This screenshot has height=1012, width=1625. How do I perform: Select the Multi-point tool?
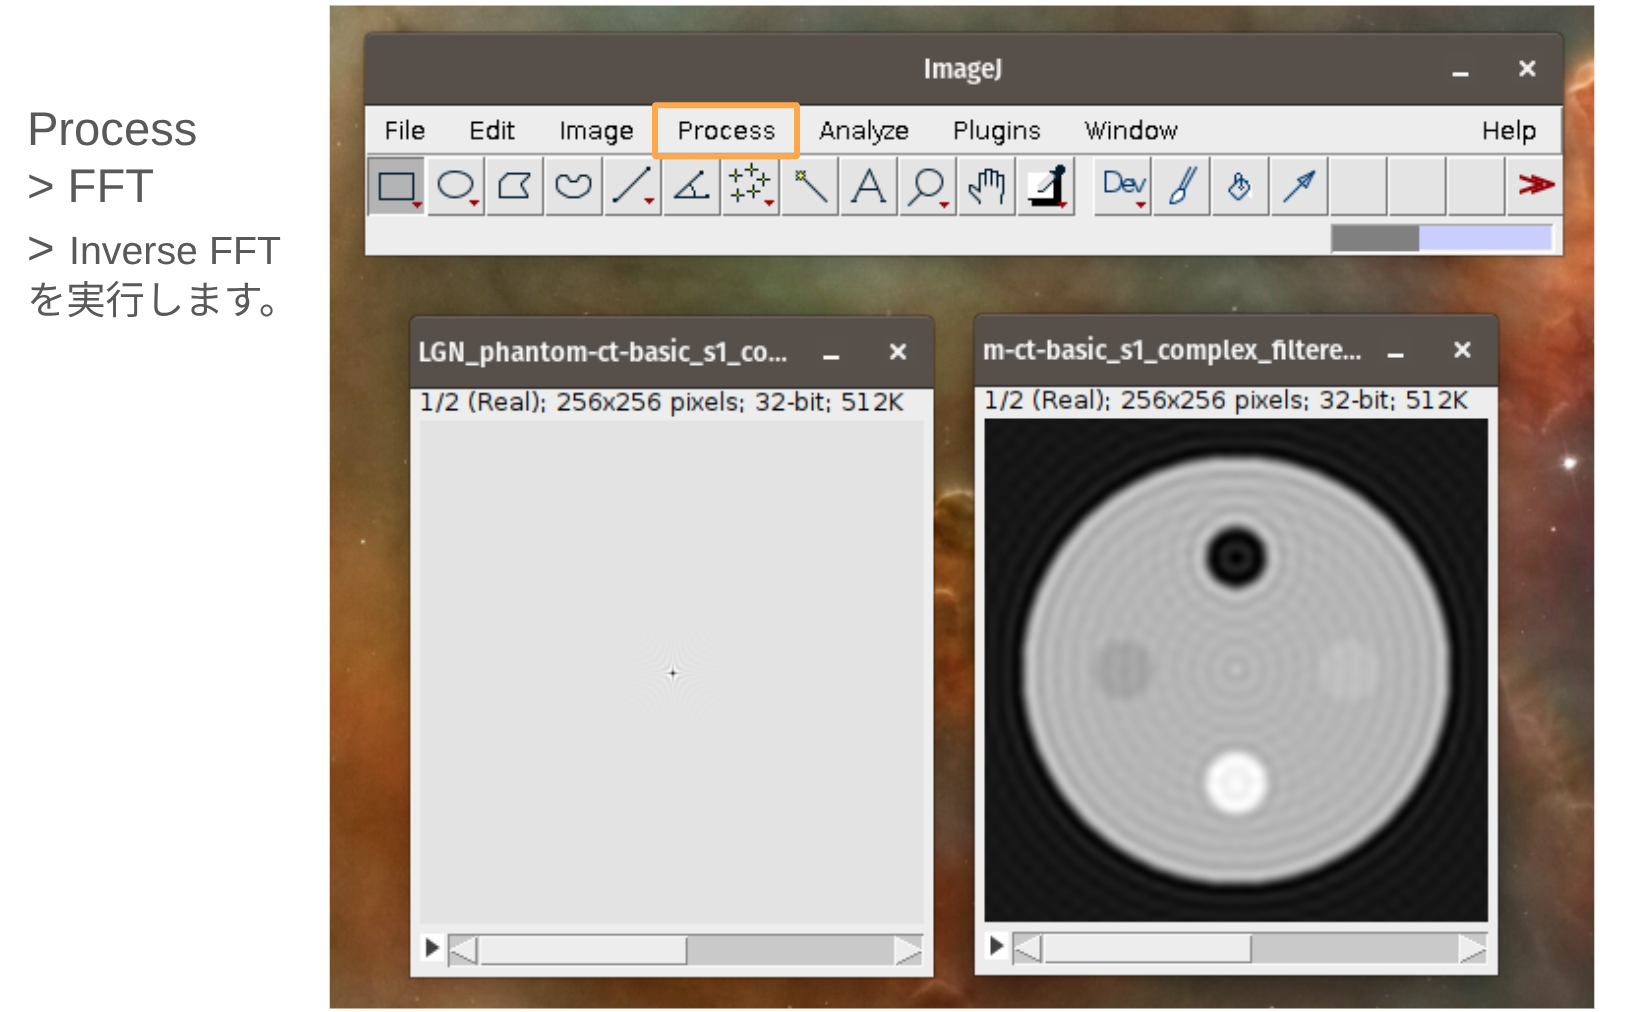point(751,186)
